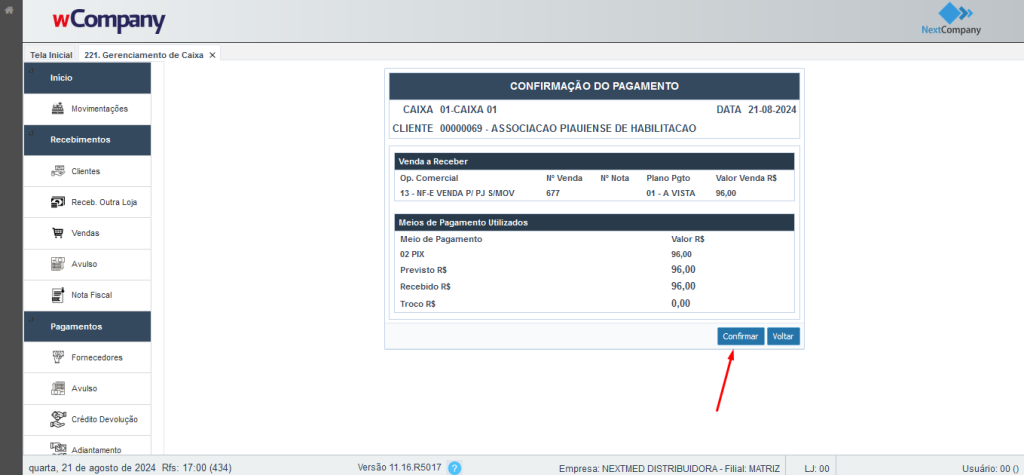Close the Gerenciamento de Caixa tab
Screen dimensions: 1024x475
click(x=212, y=55)
